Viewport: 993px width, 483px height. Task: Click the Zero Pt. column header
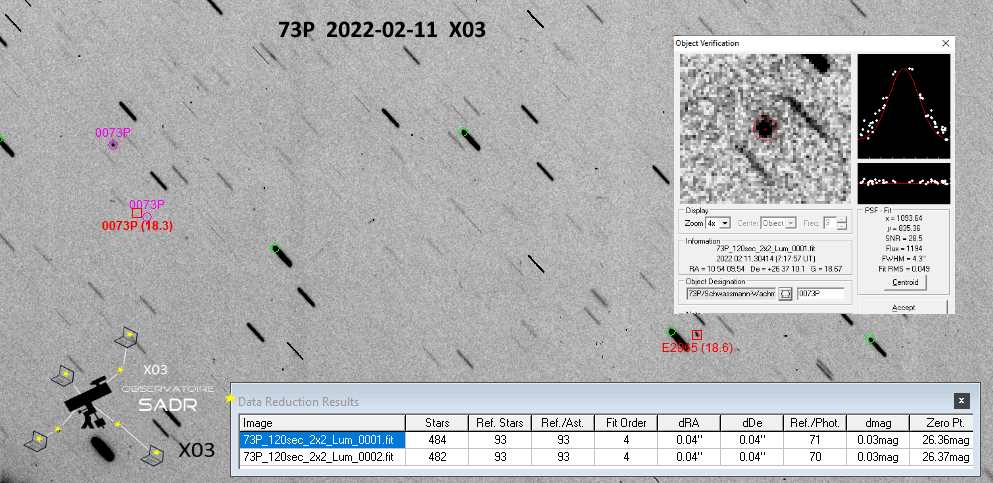point(940,423)
